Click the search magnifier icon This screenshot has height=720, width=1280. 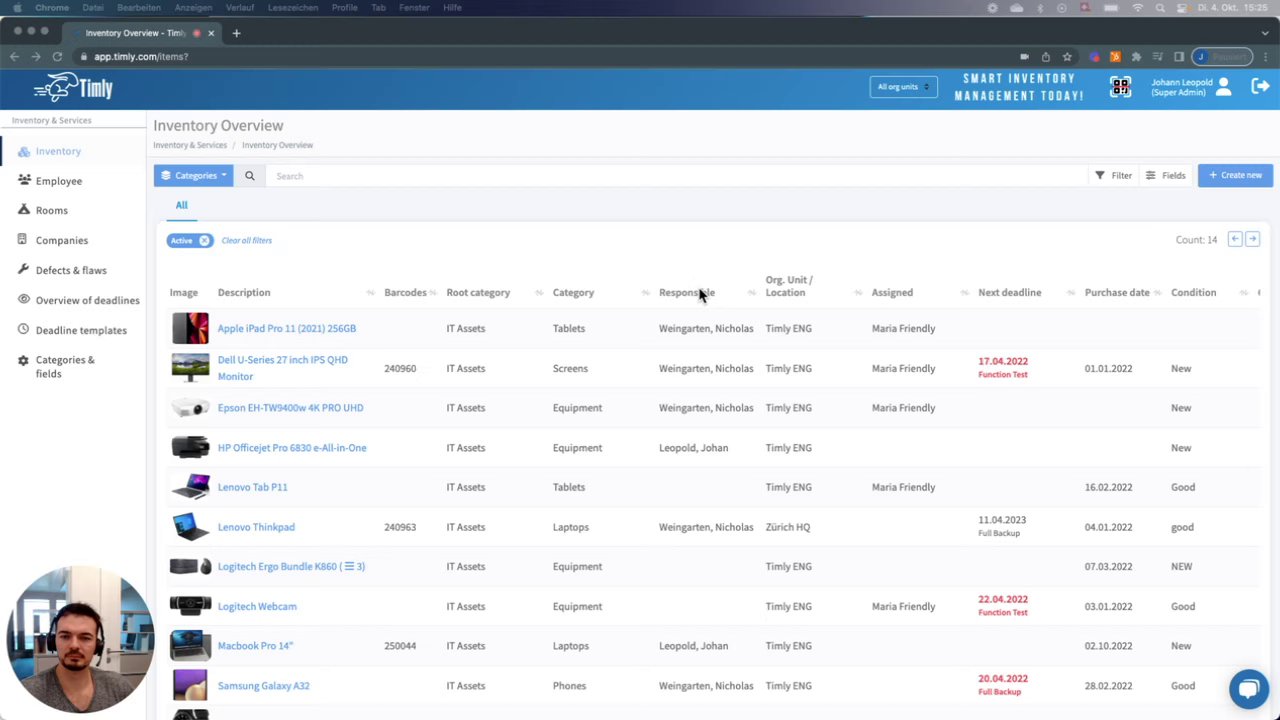tap(250, 176)
